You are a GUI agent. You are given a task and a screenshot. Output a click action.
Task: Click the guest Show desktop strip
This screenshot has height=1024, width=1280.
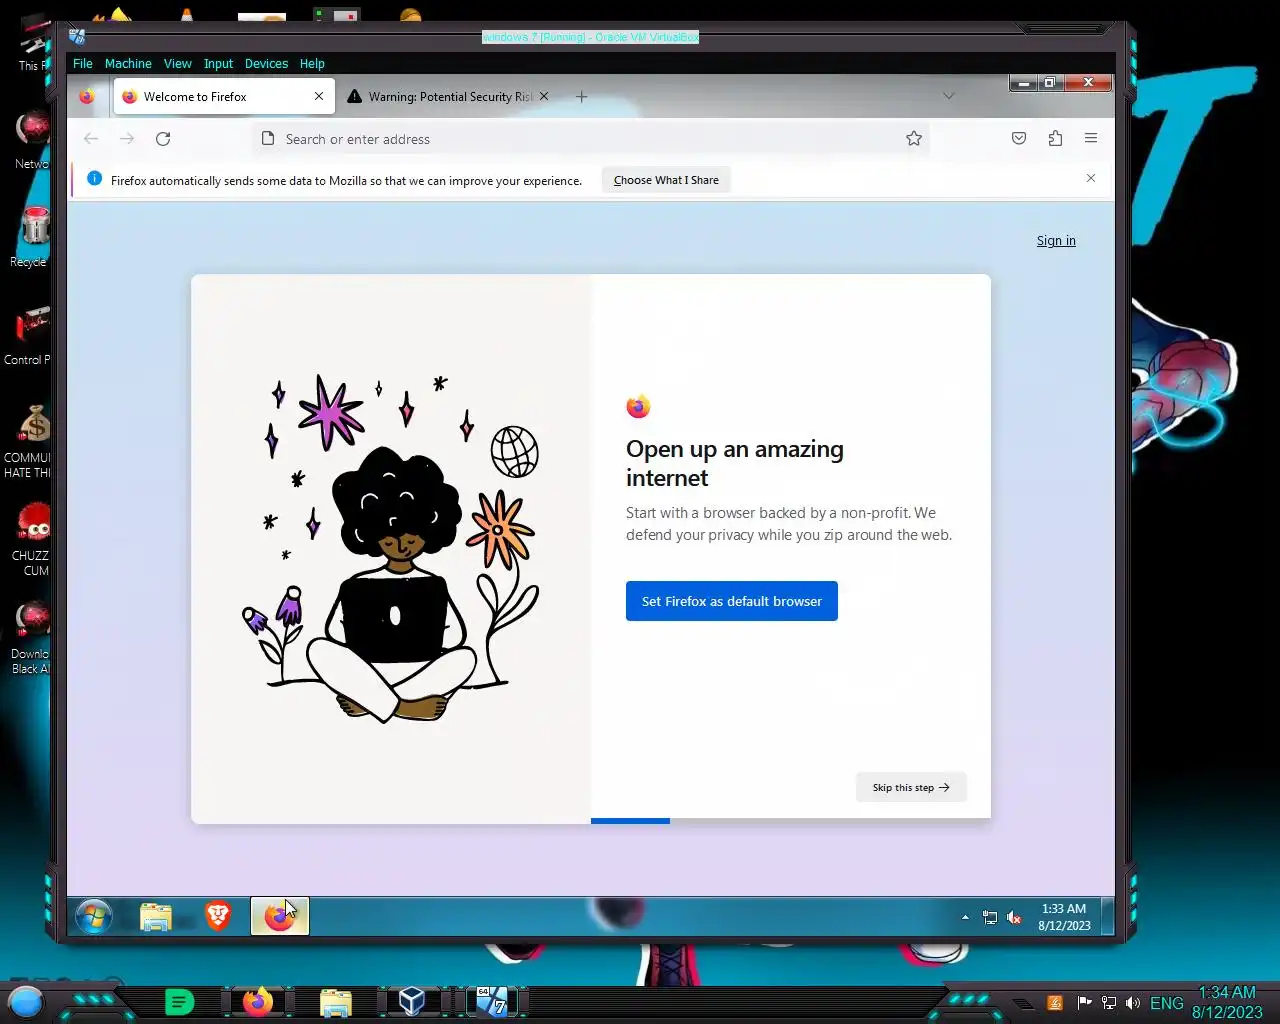pos(1107,916)
